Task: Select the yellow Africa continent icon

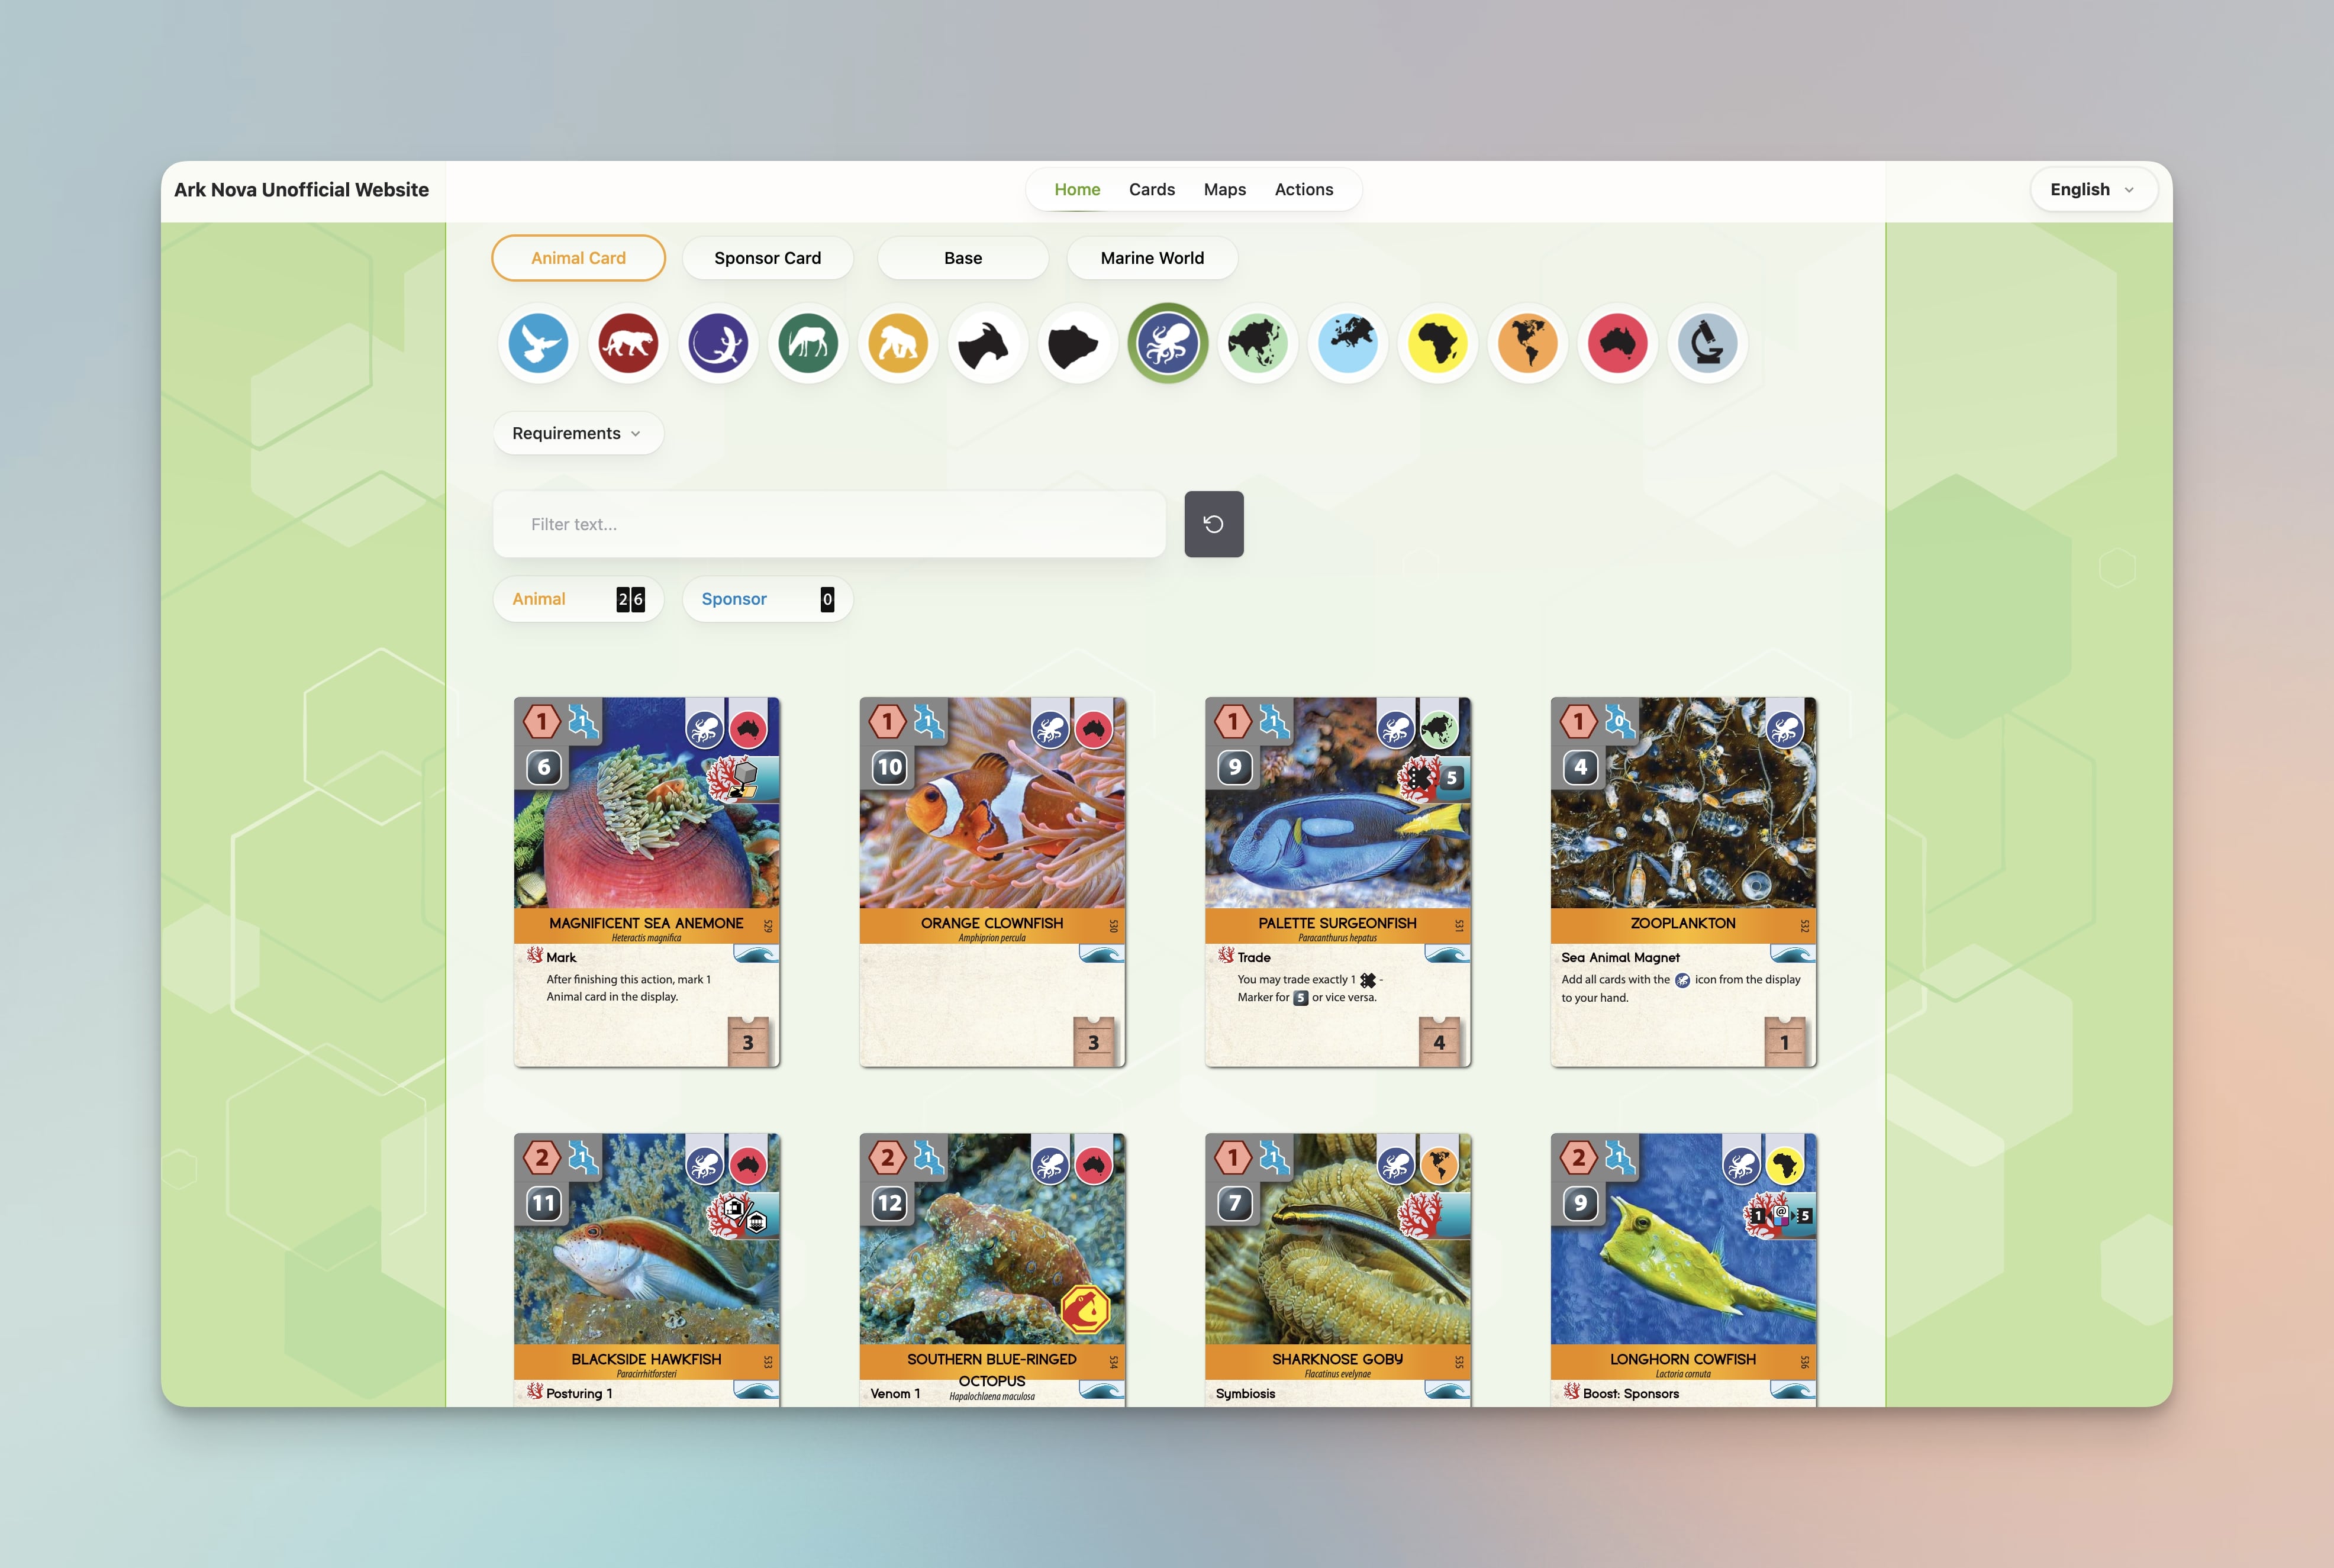Action: [1437, 343]
